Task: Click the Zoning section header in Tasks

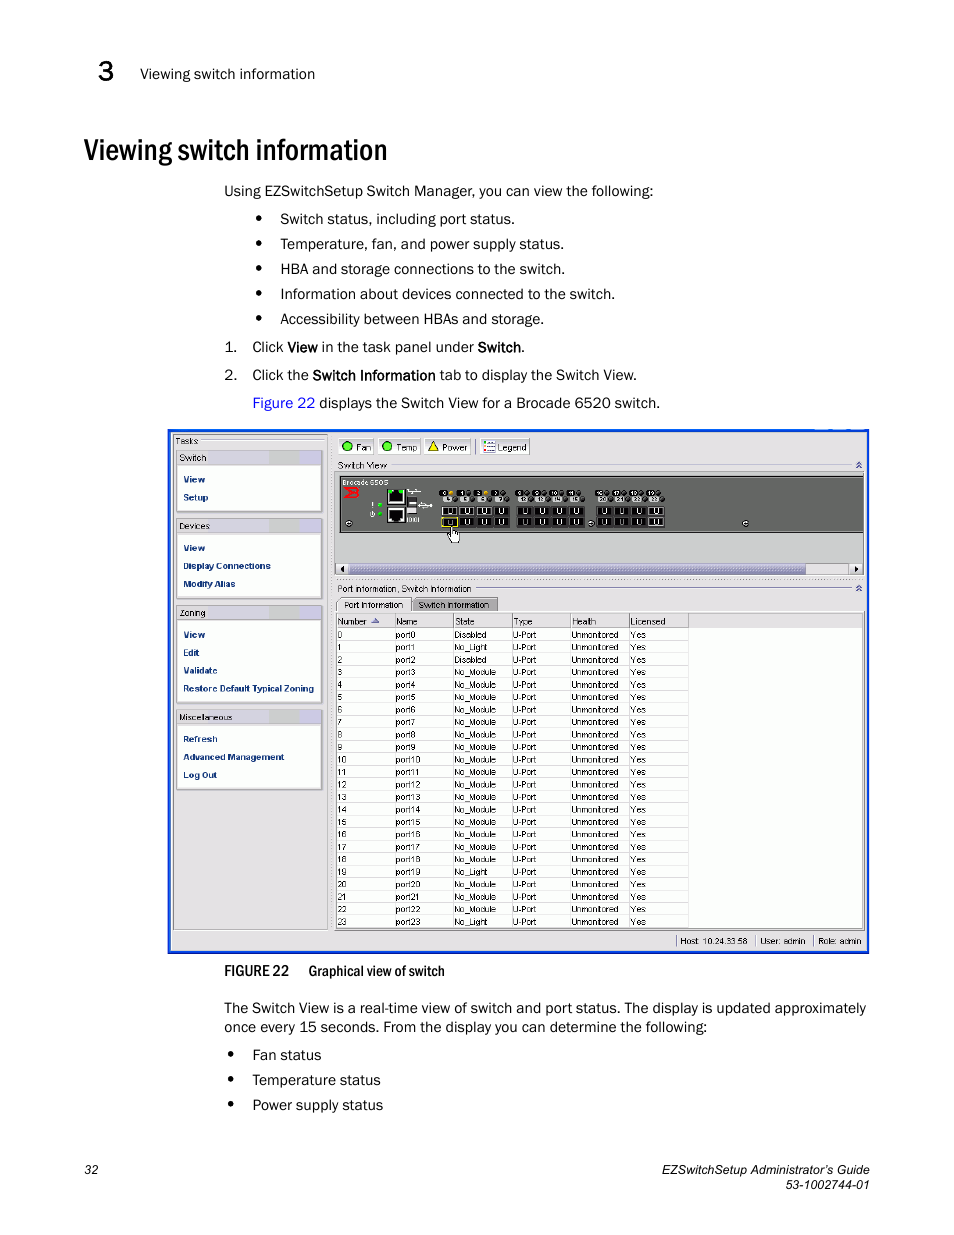Action: point(249,613)
